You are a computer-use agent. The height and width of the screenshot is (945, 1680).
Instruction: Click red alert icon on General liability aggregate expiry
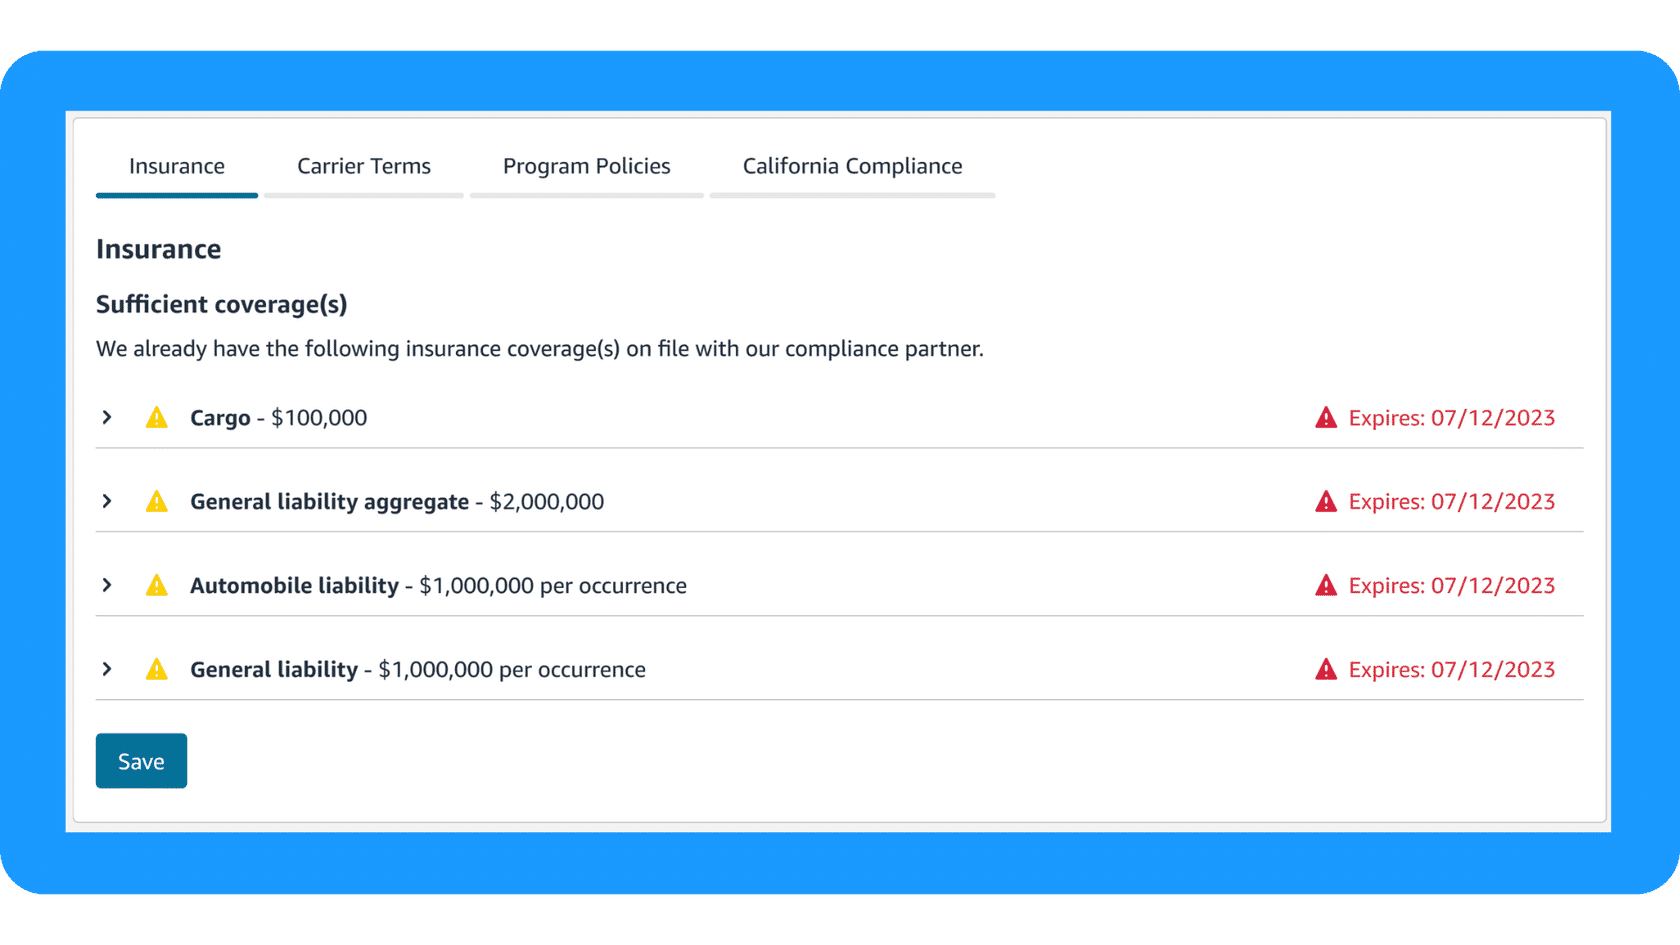click(1326, 502)
